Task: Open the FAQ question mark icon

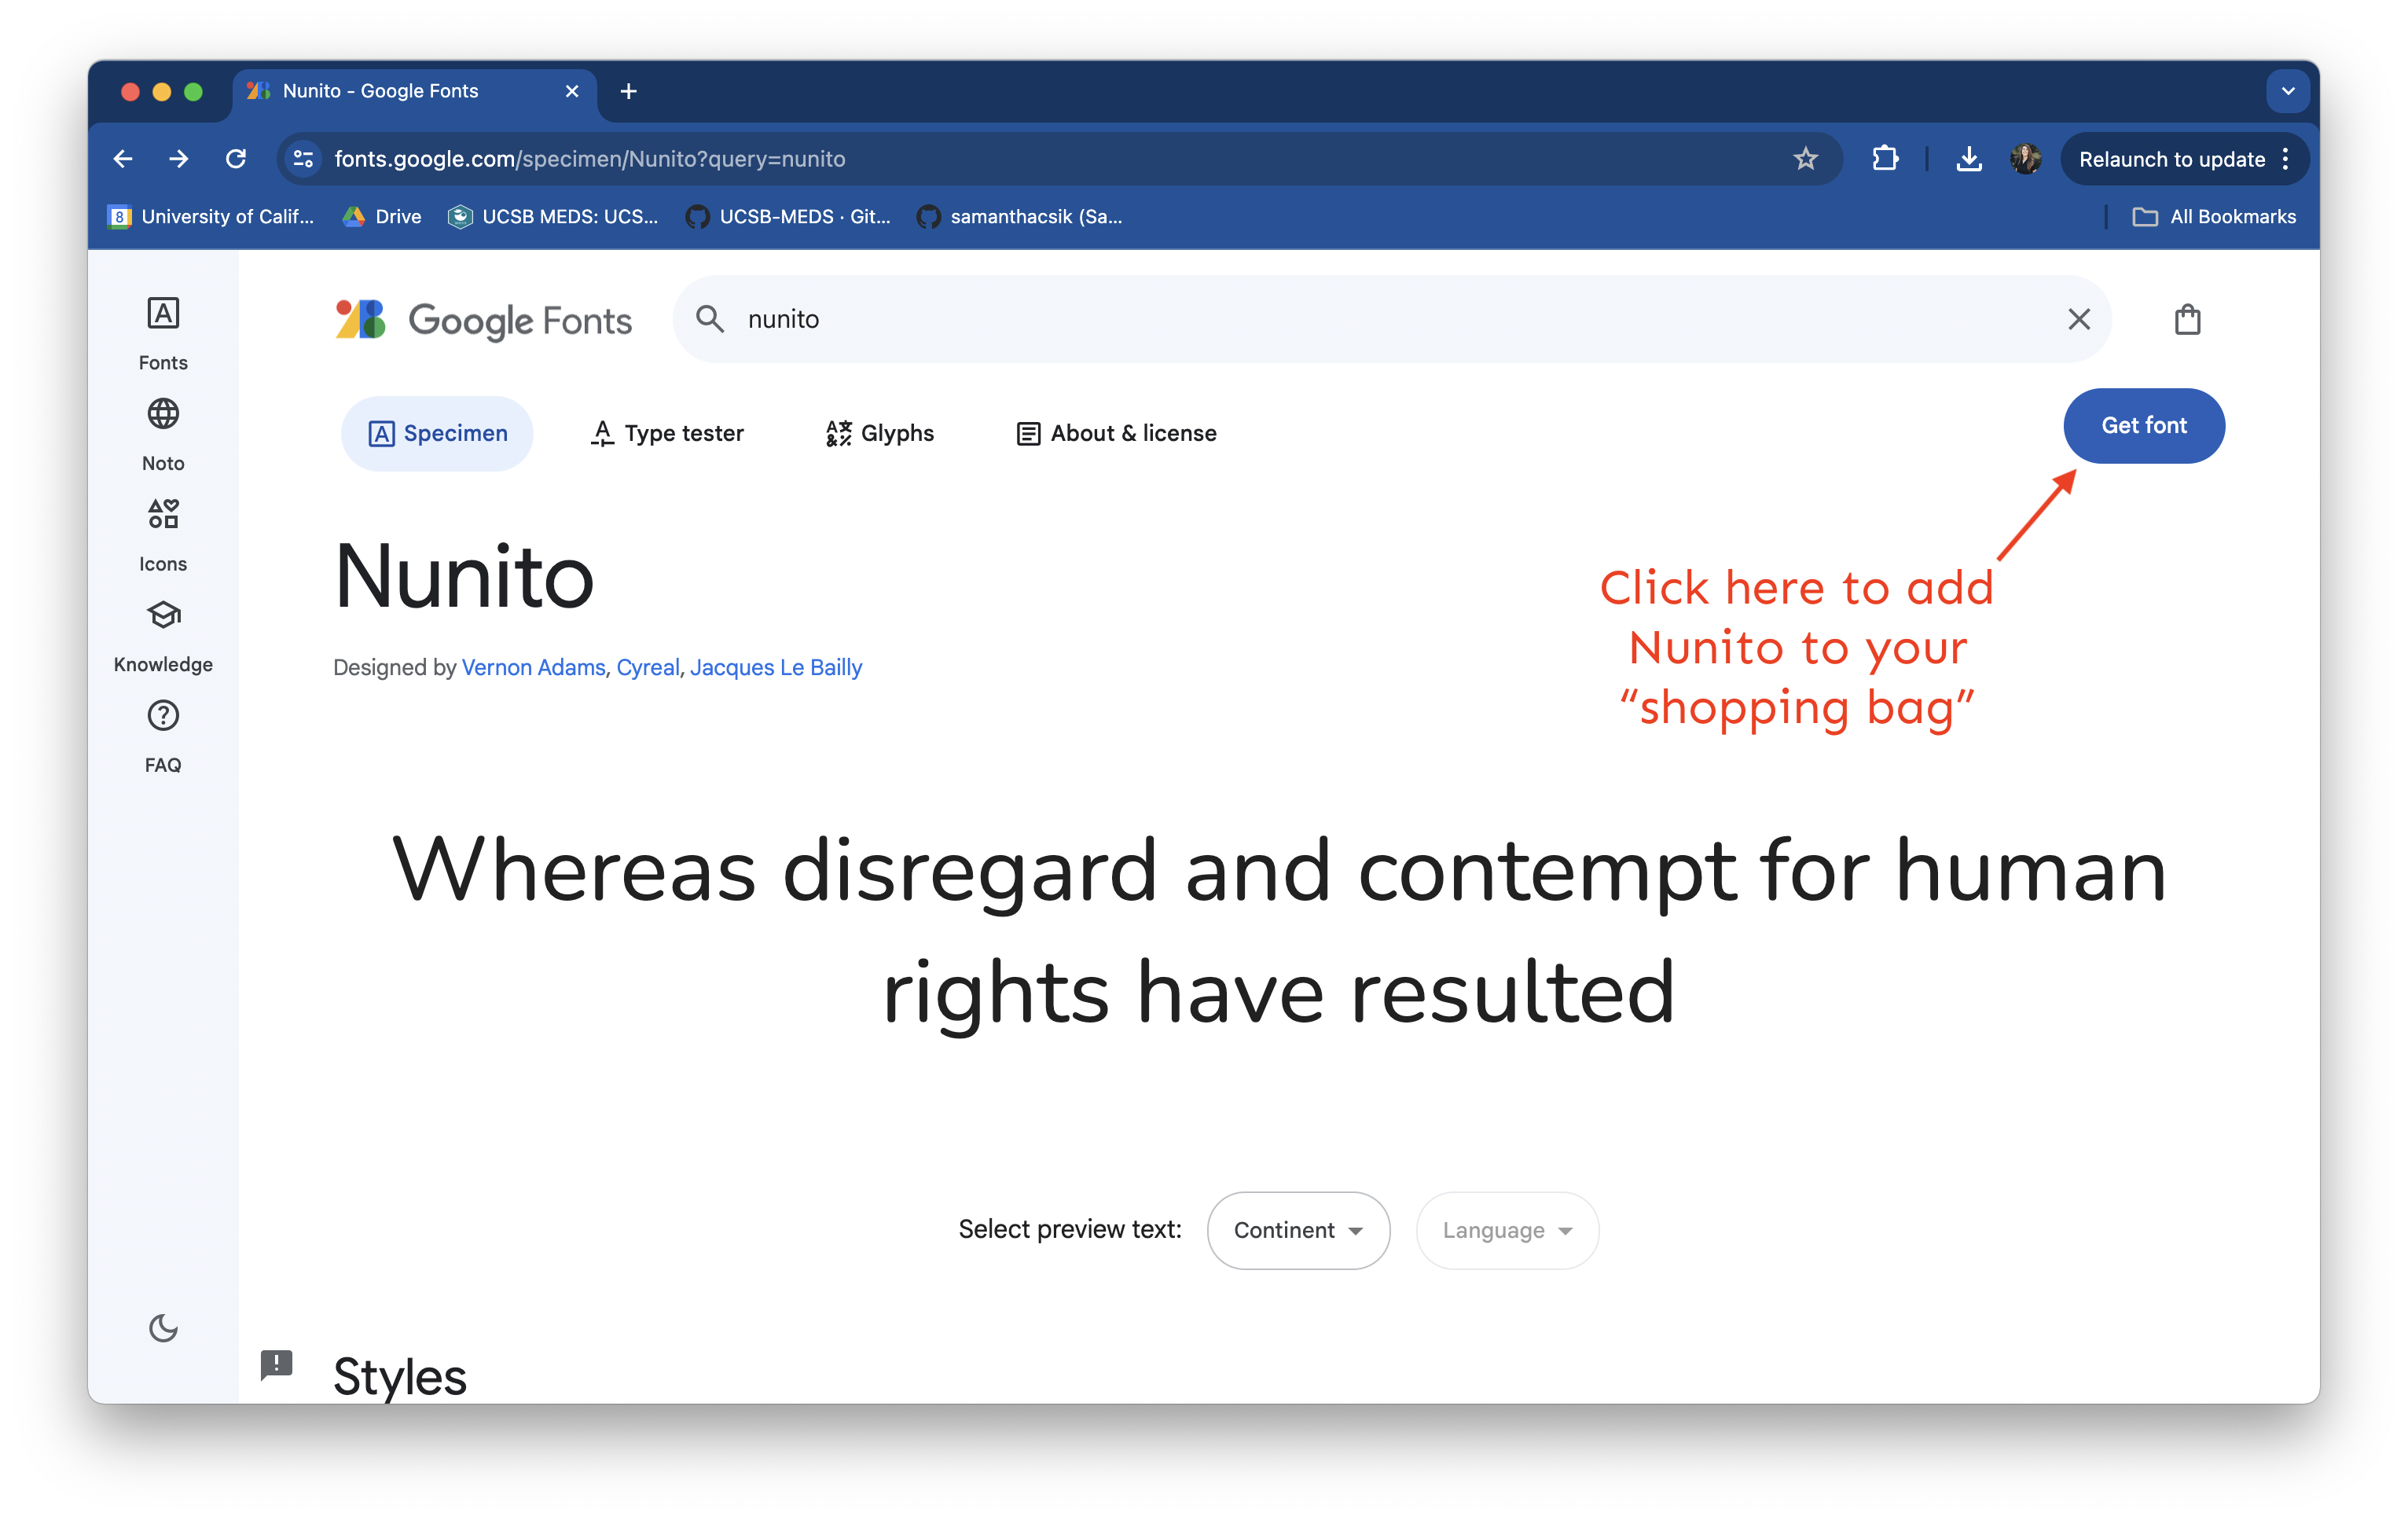Action: [163, 716]
